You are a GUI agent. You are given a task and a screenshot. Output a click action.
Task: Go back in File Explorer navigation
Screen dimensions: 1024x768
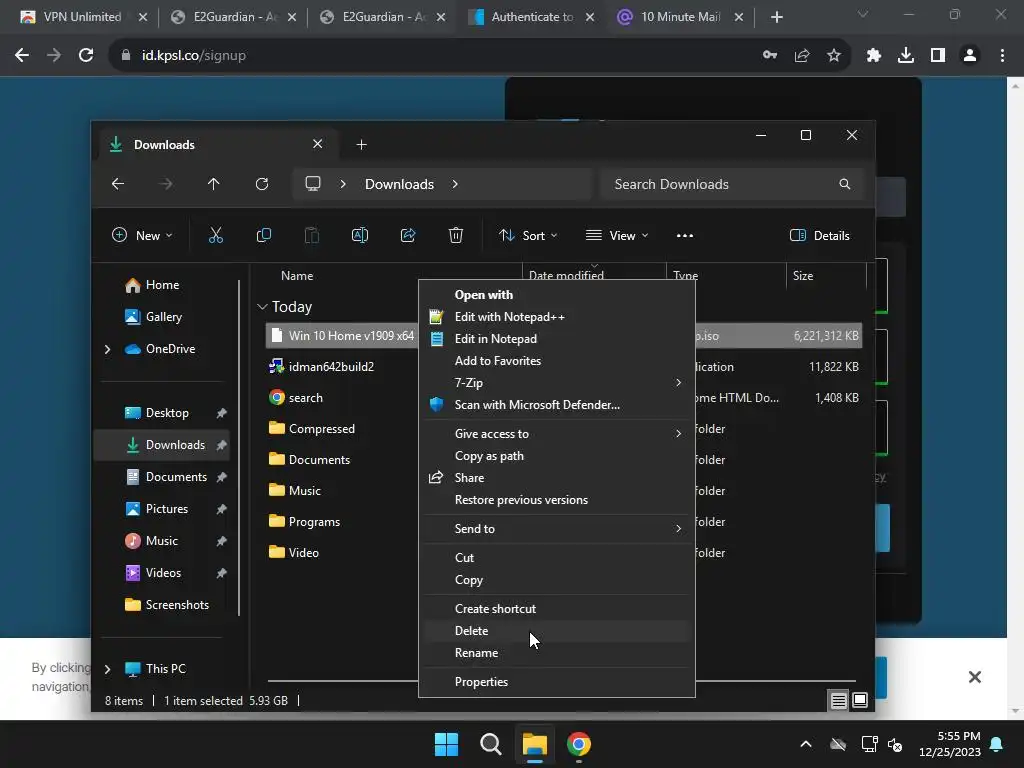point(118,184)
